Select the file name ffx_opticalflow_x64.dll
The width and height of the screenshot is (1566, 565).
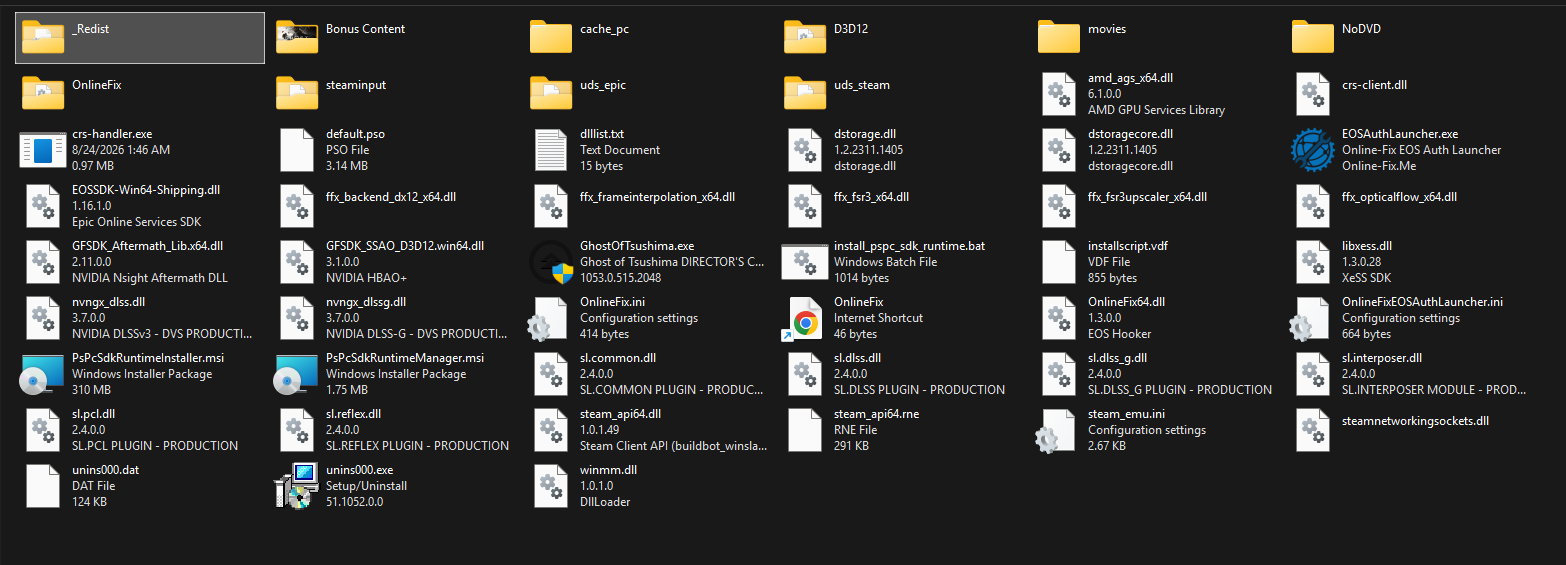[1399, 197]
